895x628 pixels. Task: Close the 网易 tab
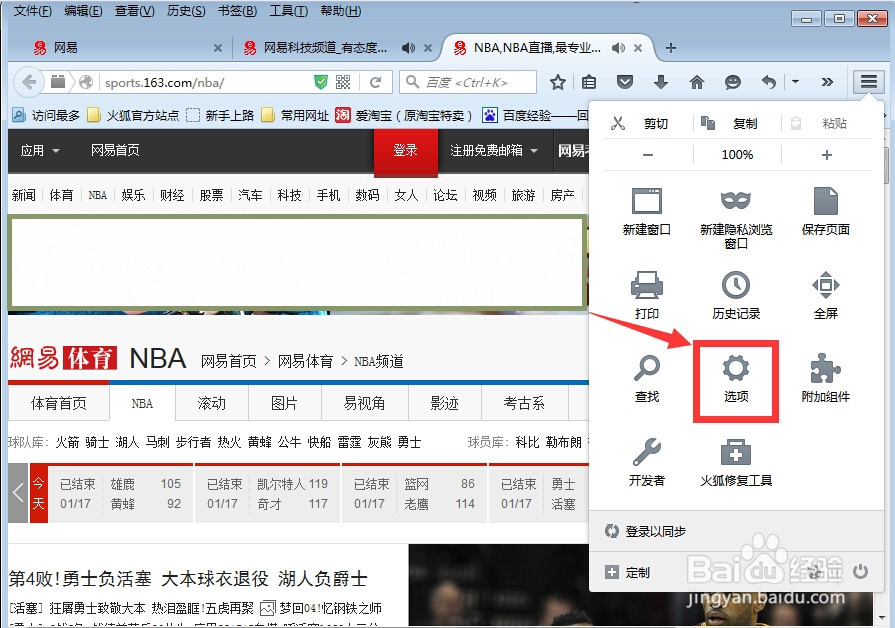[217, 48]
